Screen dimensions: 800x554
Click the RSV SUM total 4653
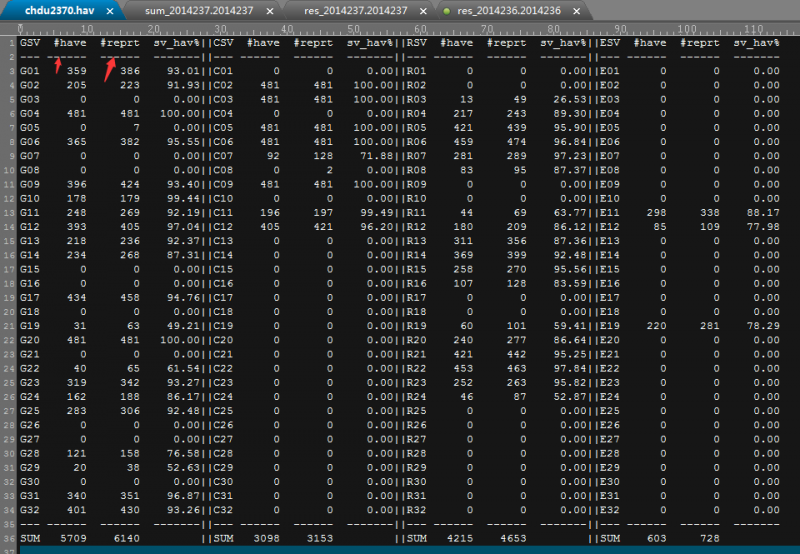(x=513, y=538)
